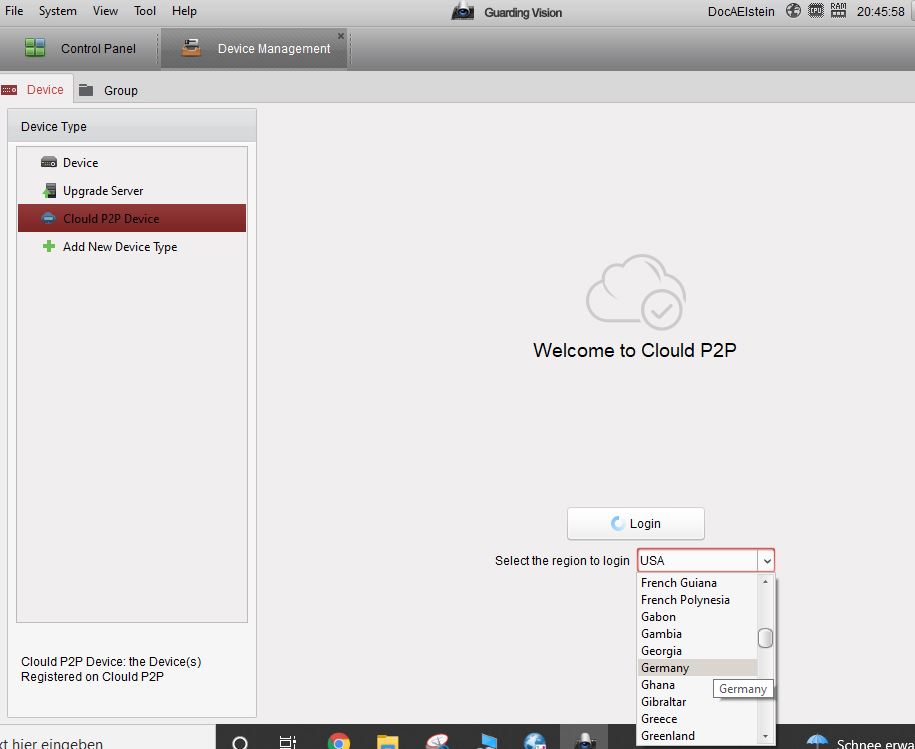Screen dimensions: 915x749
Task: Select Gibraltar from region list
Action: click(x=676, y=702)
